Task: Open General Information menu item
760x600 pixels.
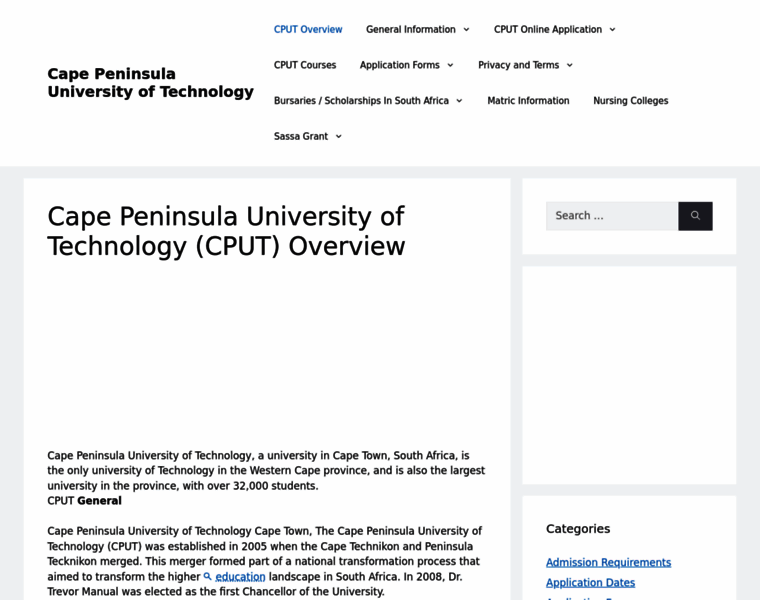Action: [411, 30]
